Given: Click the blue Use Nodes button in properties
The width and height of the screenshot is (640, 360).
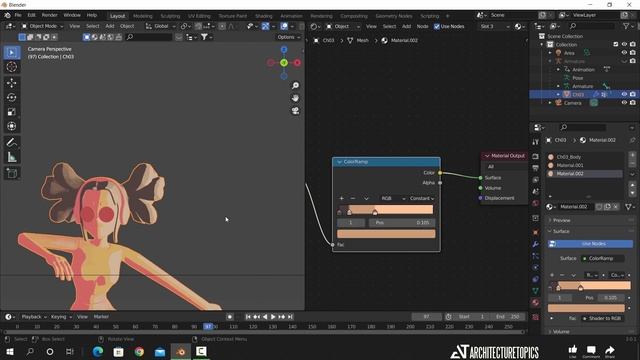Looking at the screenshot, I should click(590, 244).
